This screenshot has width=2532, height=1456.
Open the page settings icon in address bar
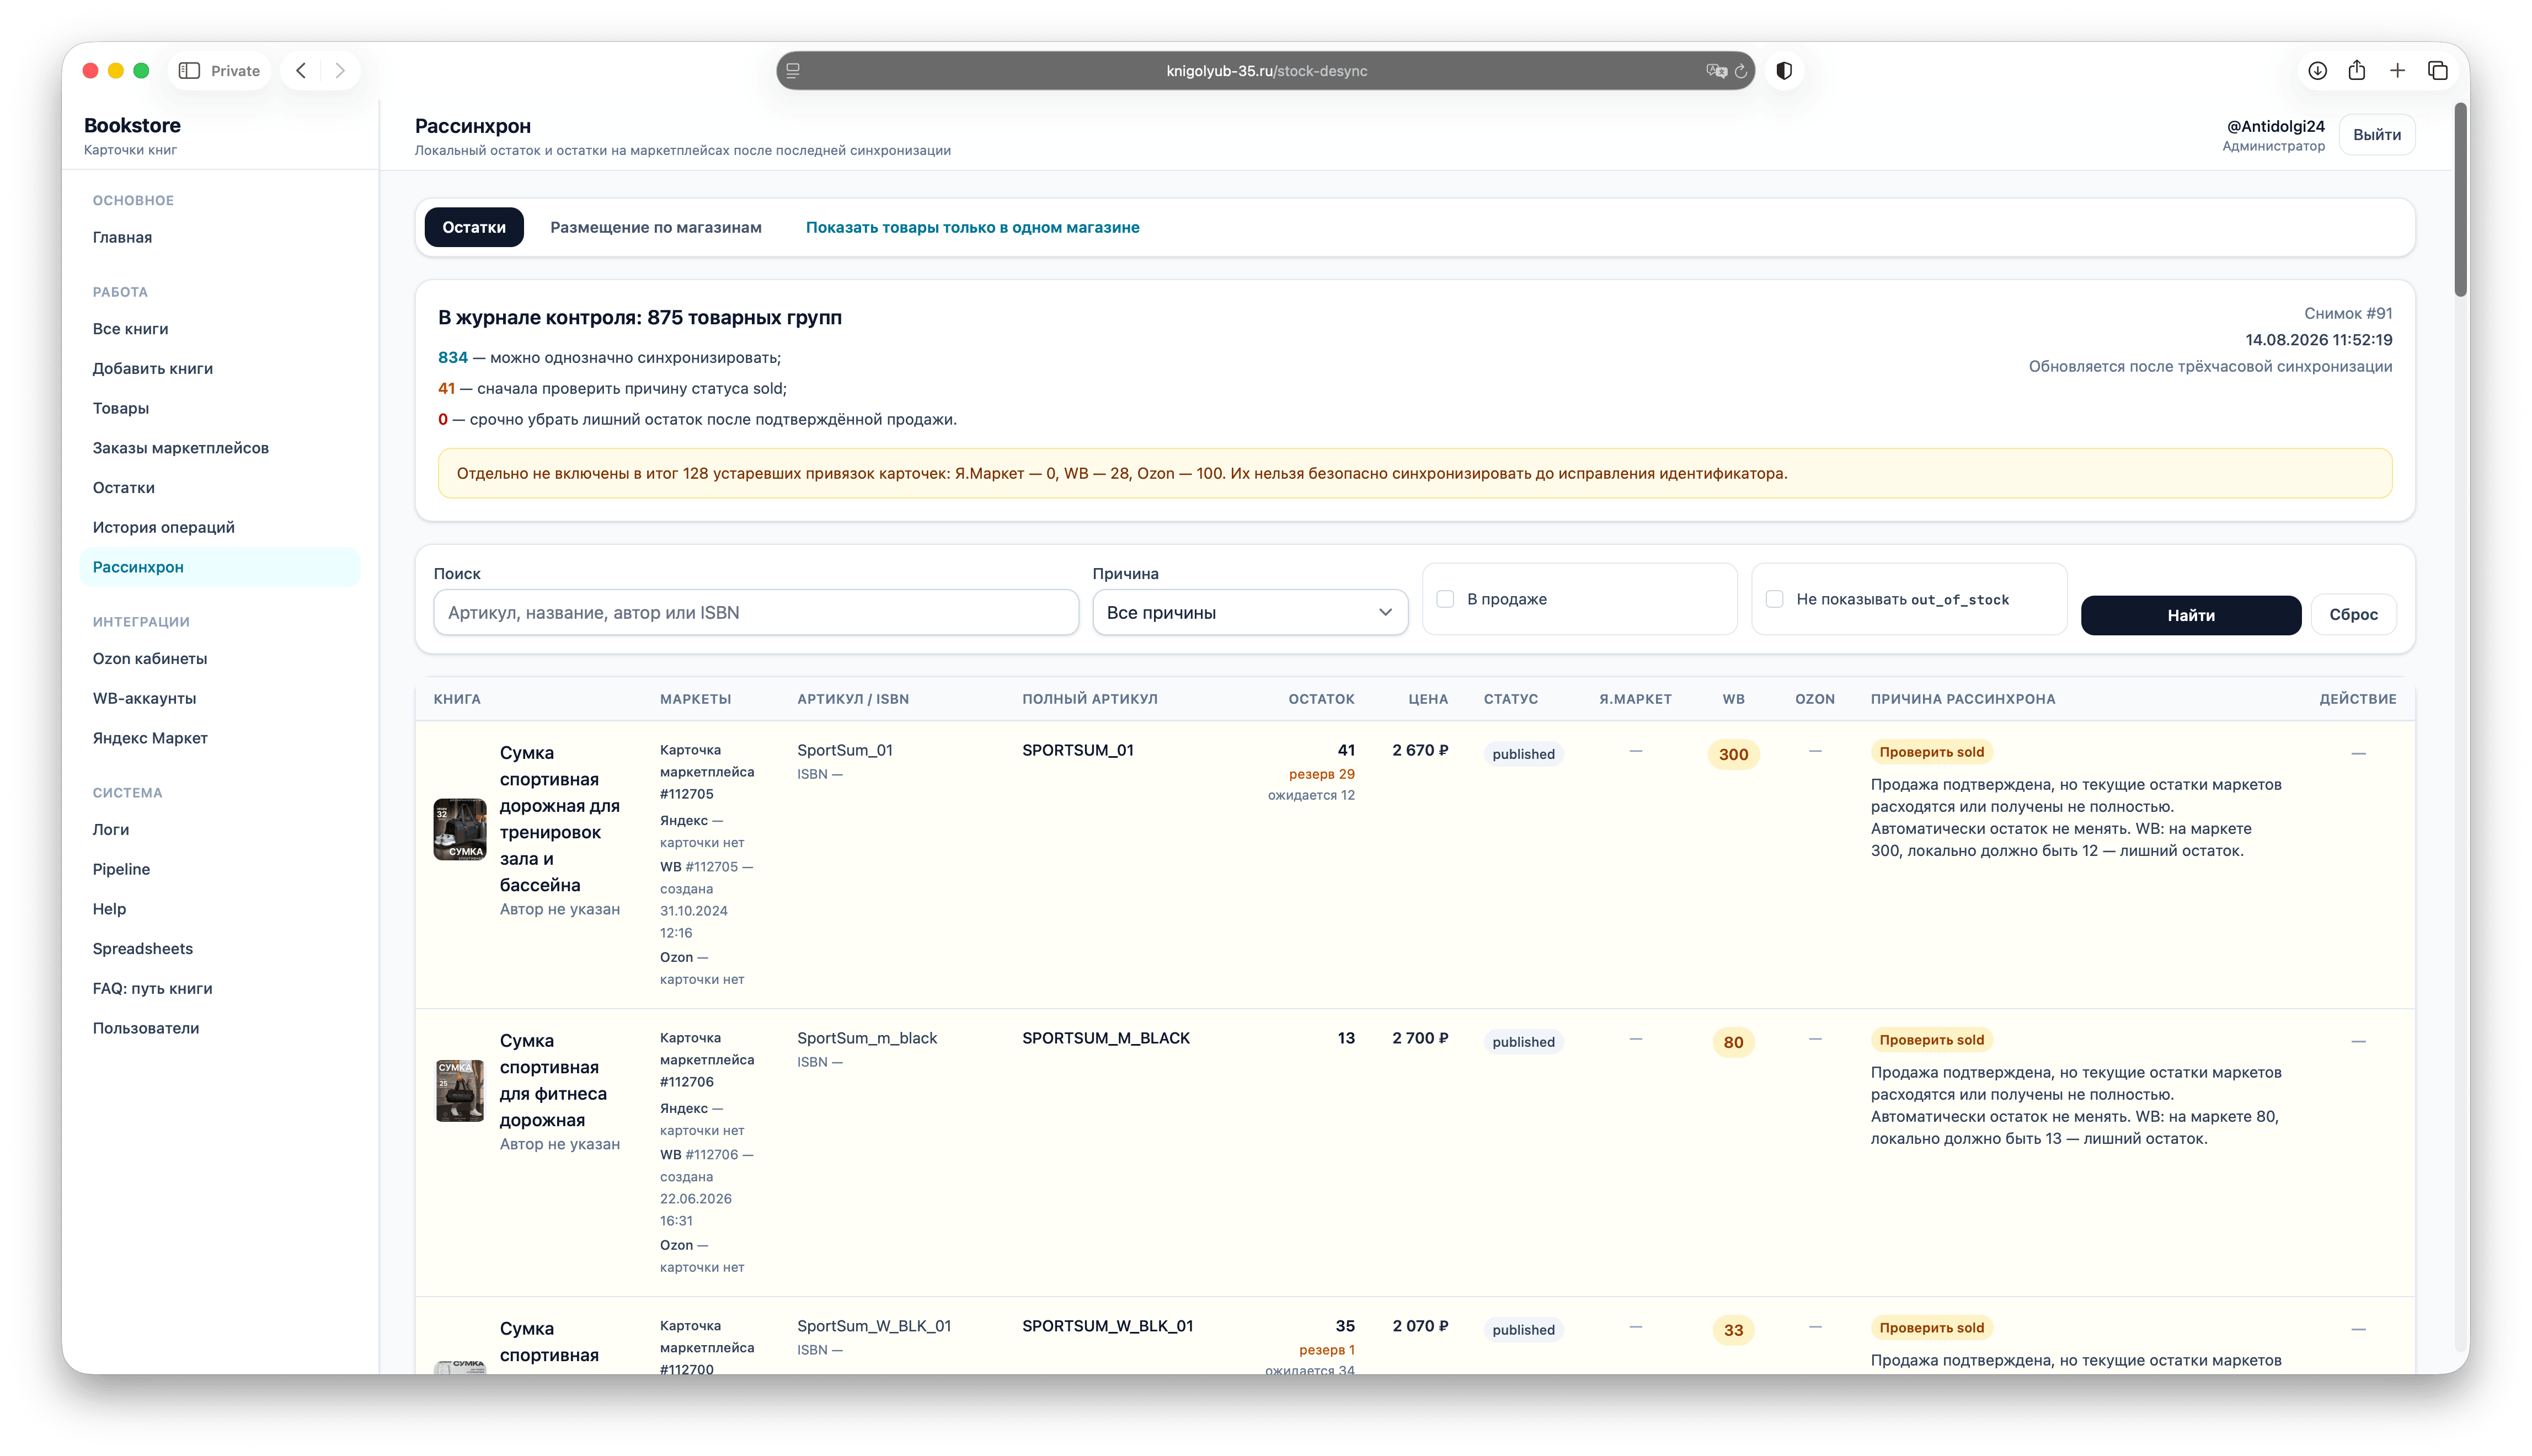coord(793,70)
